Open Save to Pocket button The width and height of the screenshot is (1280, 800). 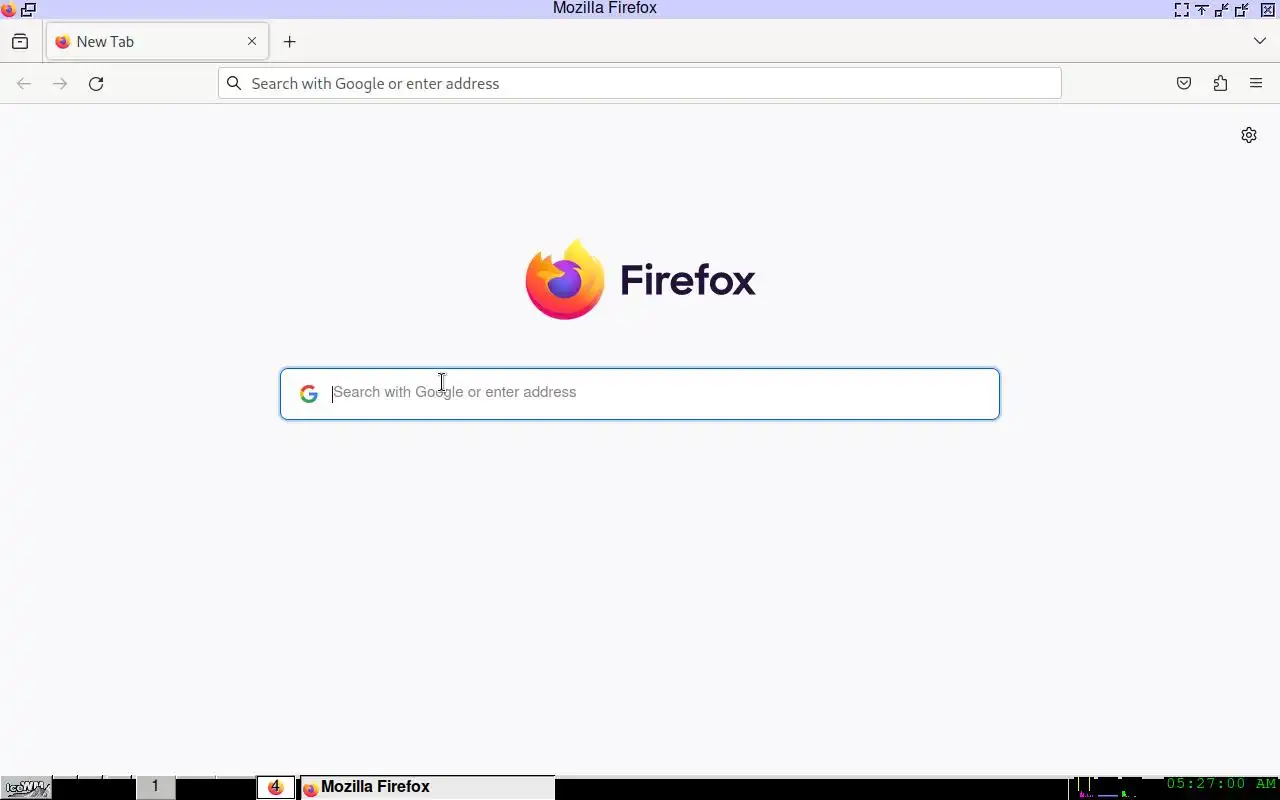(x=1184, y=84)
